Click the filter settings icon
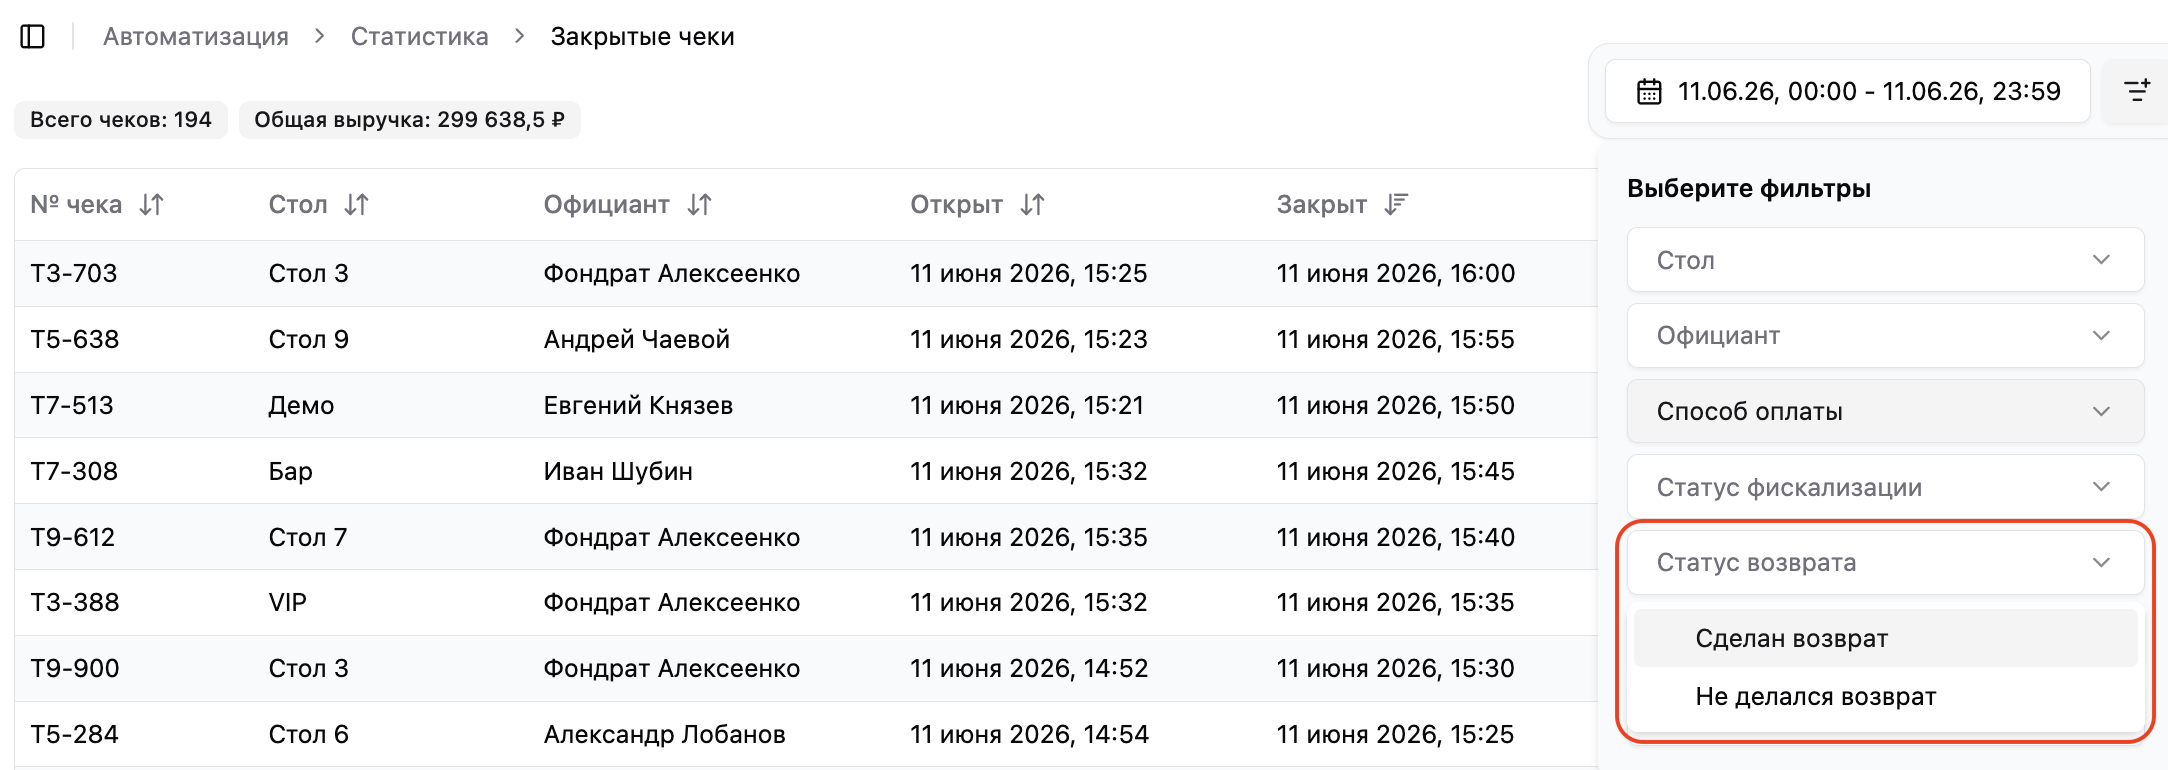Image resolution: width=2168 pixels, height=770 pixels. click(2137, 91)
